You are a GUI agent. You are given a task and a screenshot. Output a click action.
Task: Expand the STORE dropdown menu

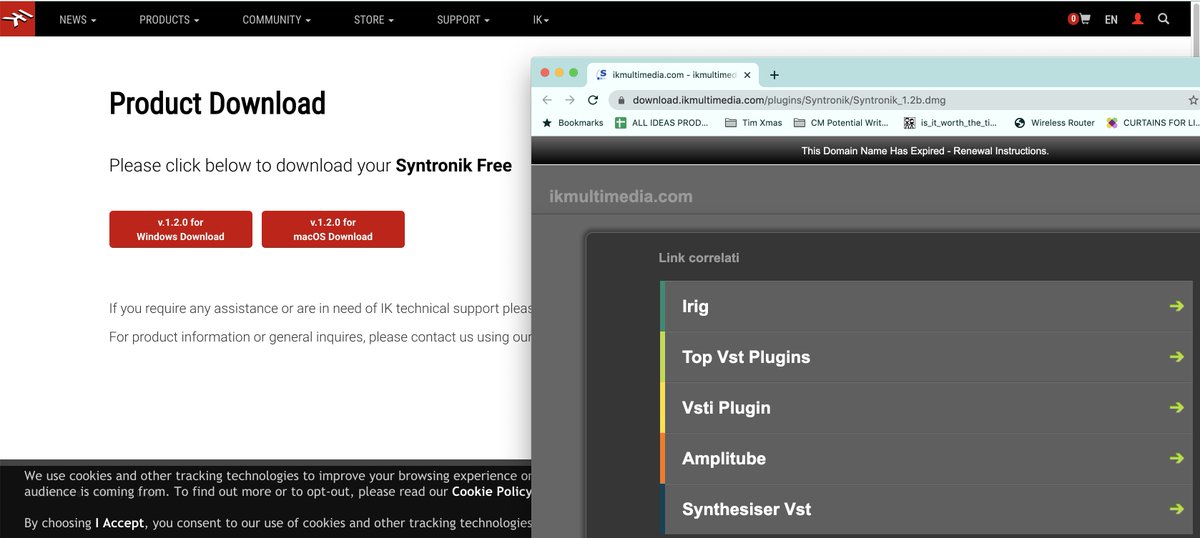[x=374, y=19]
